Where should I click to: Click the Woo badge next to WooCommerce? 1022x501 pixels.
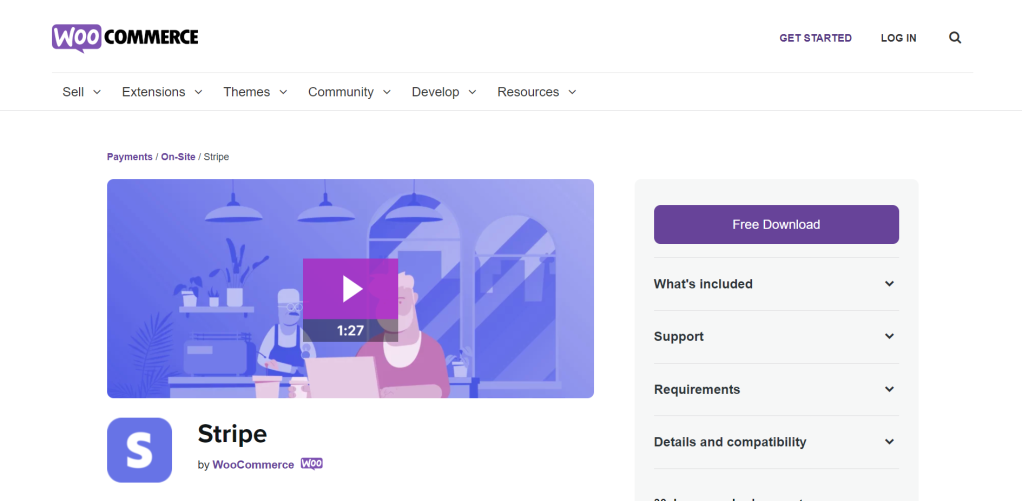pyautogui.click(x=312, y=464)
